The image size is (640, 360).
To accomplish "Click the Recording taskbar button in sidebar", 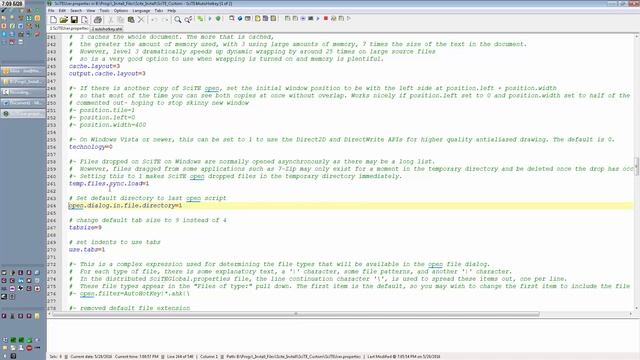I will [x=23, y=92].
